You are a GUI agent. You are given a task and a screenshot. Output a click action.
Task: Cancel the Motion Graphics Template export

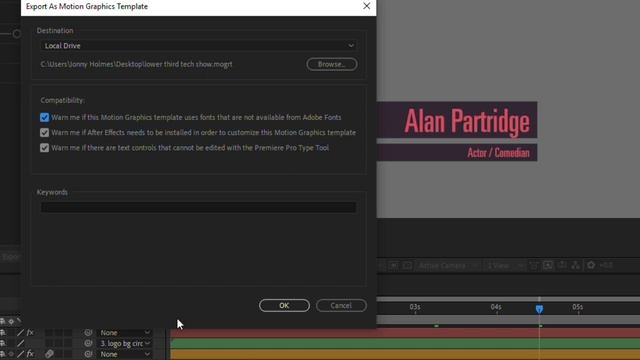tap(341, 305)
